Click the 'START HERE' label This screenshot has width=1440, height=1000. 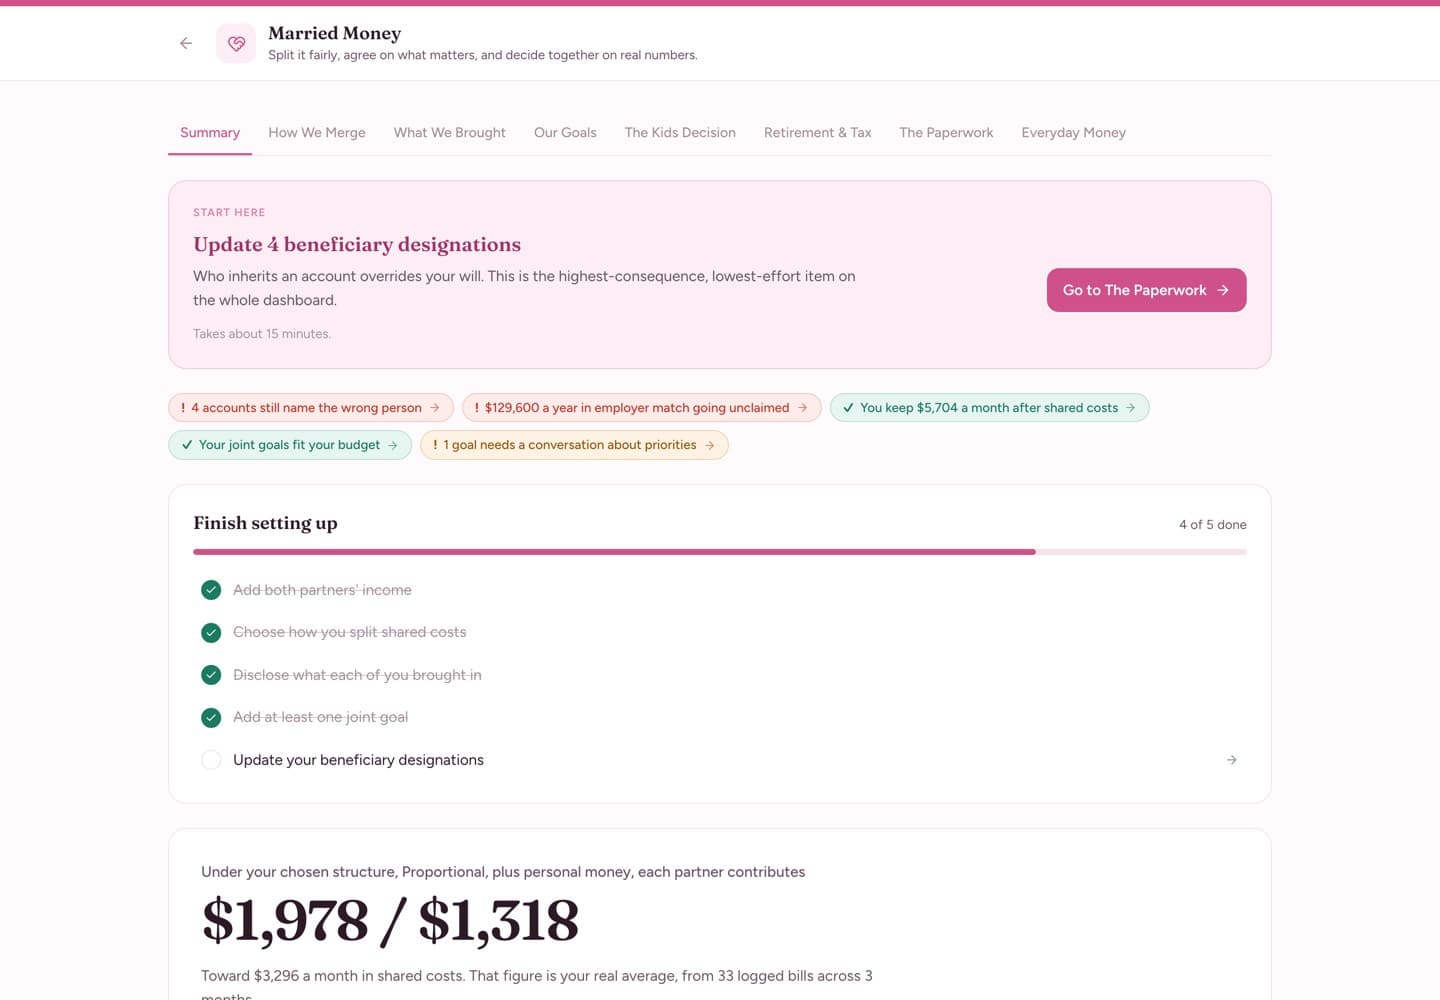(x=229, y=213)
